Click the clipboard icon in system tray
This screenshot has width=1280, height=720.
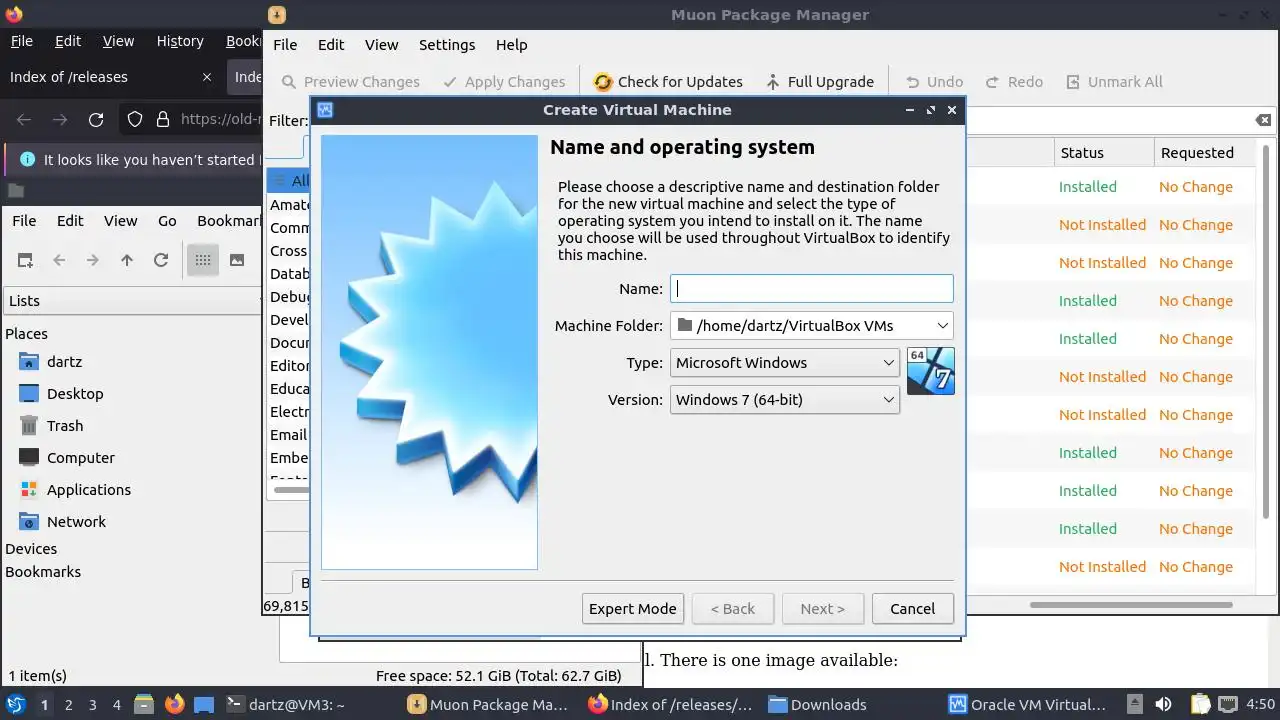pos(1201,705)
